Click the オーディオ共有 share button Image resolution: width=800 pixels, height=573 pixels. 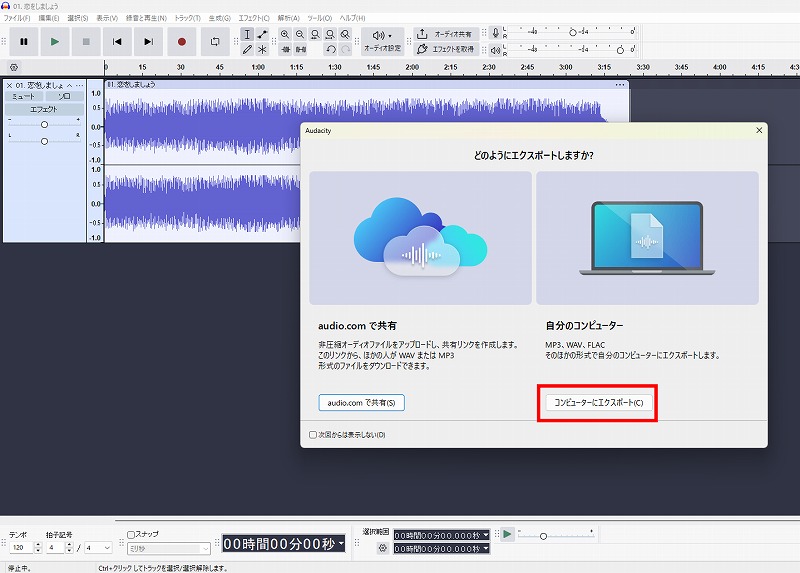(x=446, y=34)
